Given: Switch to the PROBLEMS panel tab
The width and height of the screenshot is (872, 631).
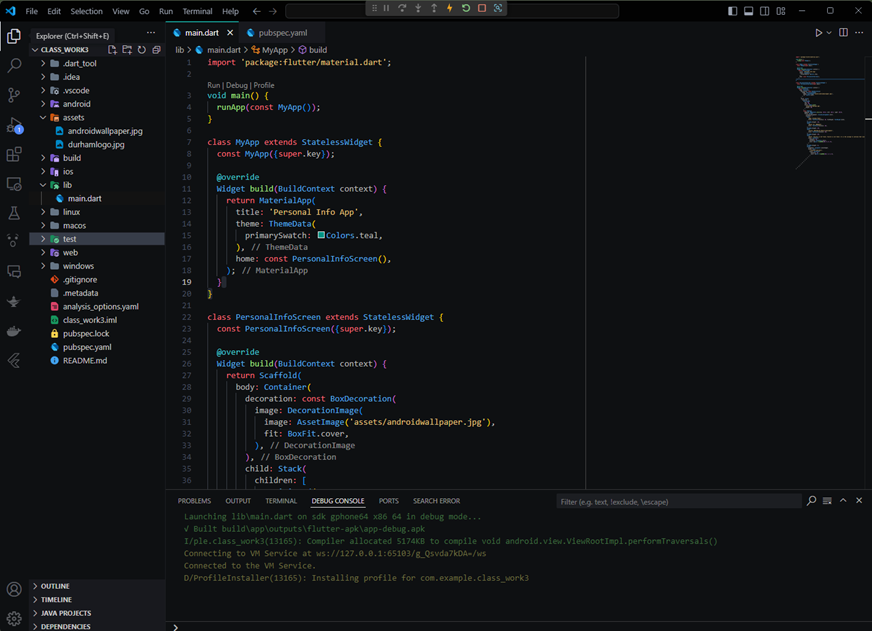Looking at the screenshot, I should pos(194,501).
